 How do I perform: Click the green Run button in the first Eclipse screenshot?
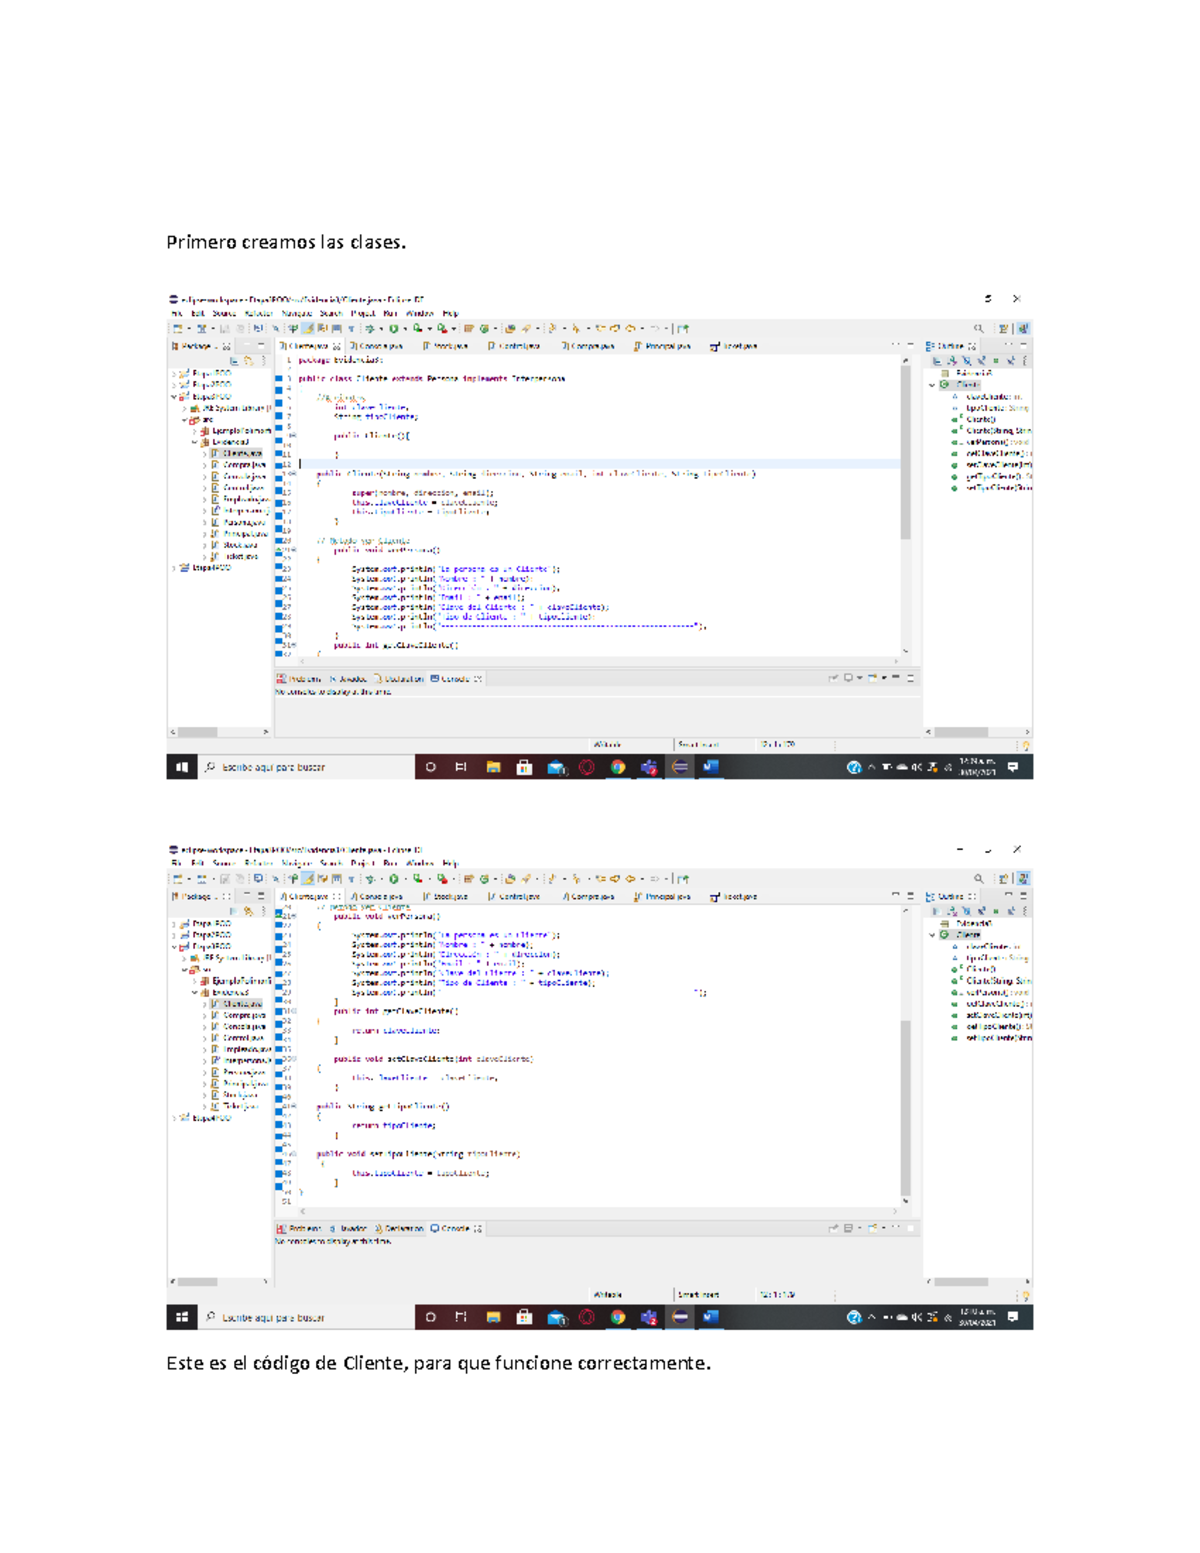tap(394, 328)
